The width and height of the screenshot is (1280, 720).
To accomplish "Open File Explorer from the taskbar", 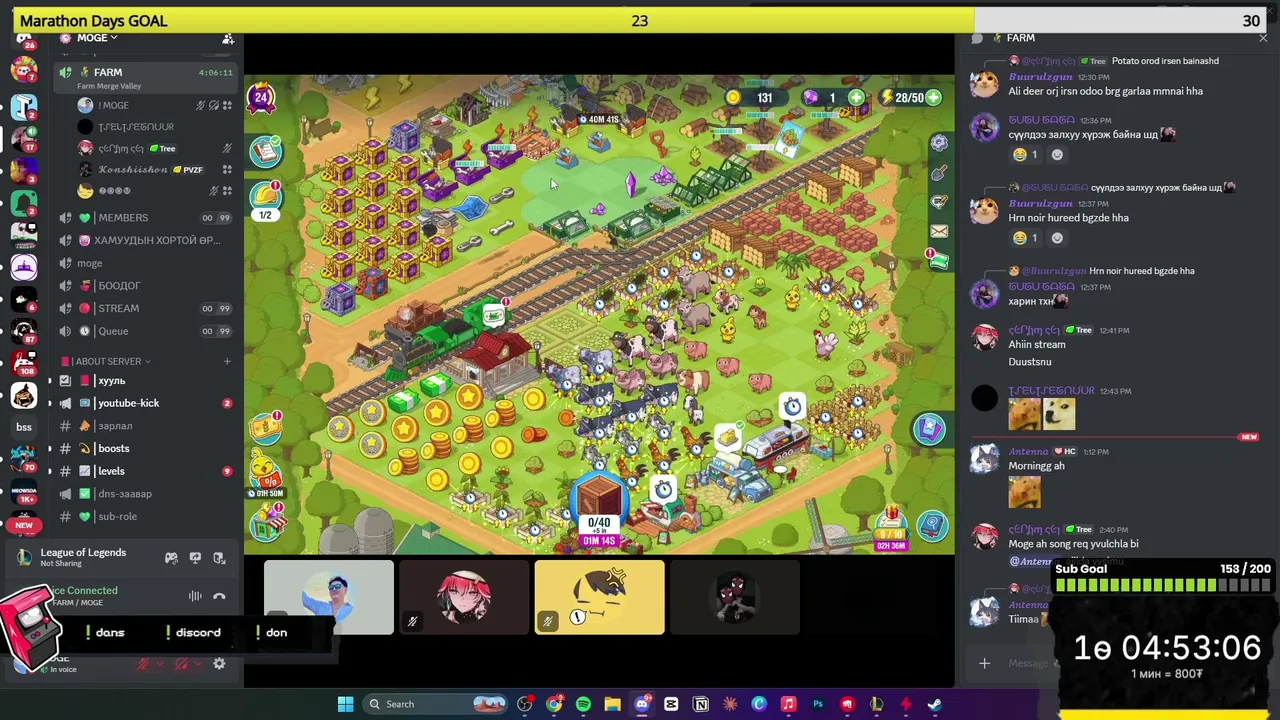I will coord(612,704).
